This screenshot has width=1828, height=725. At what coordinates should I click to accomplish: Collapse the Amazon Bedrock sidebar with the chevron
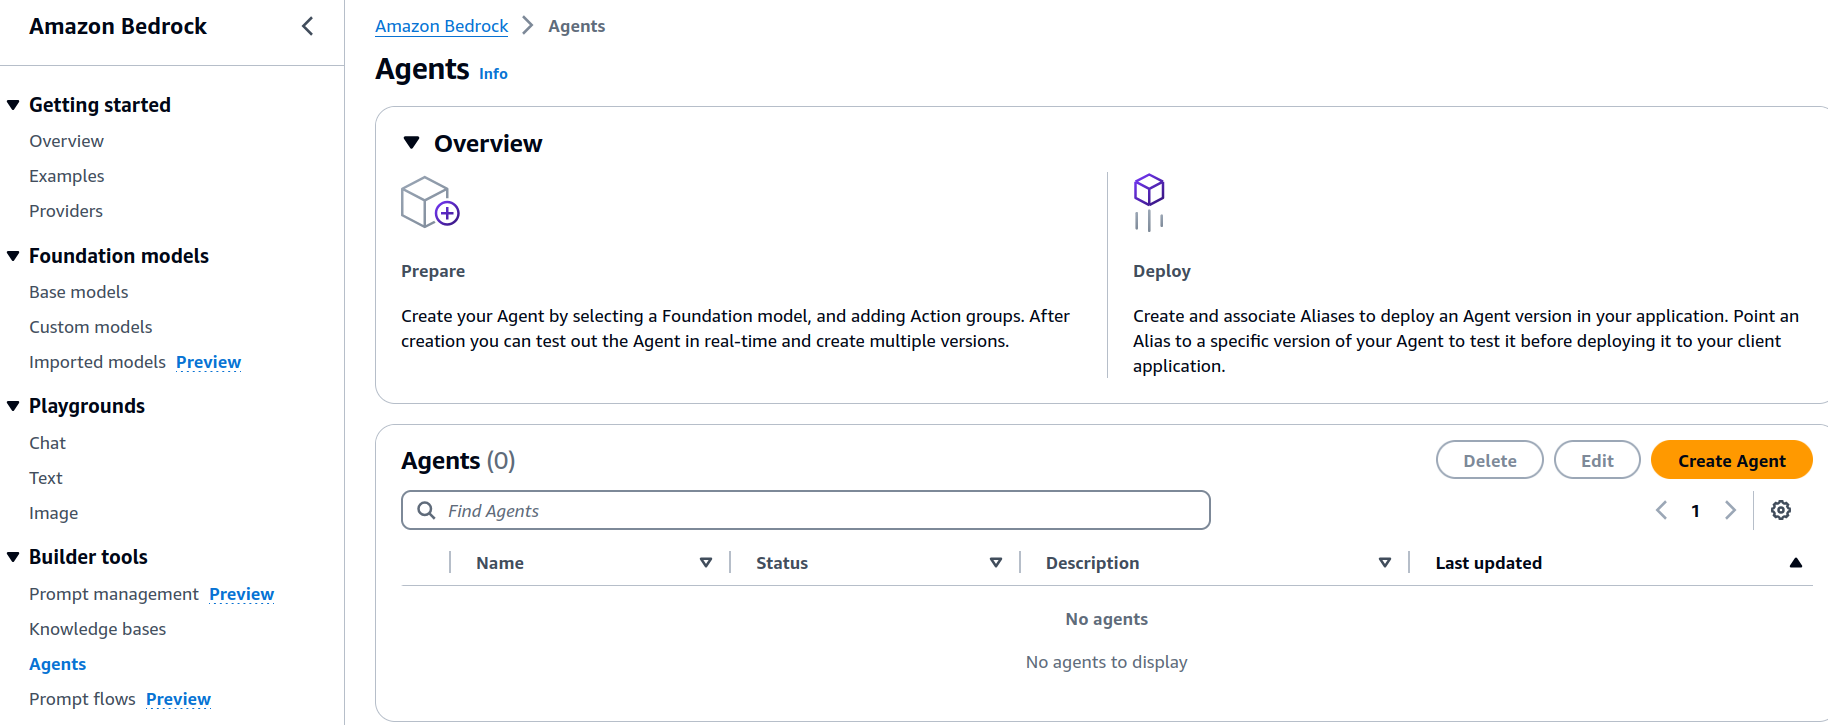click(x=307, y=26)
